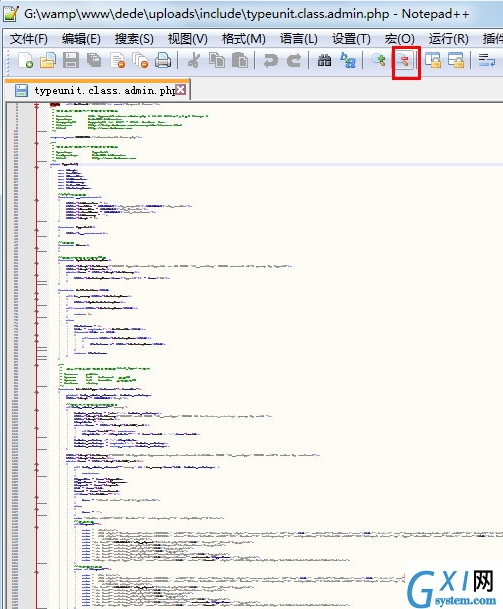Toggle the word wrap toolbar icon

487,61
